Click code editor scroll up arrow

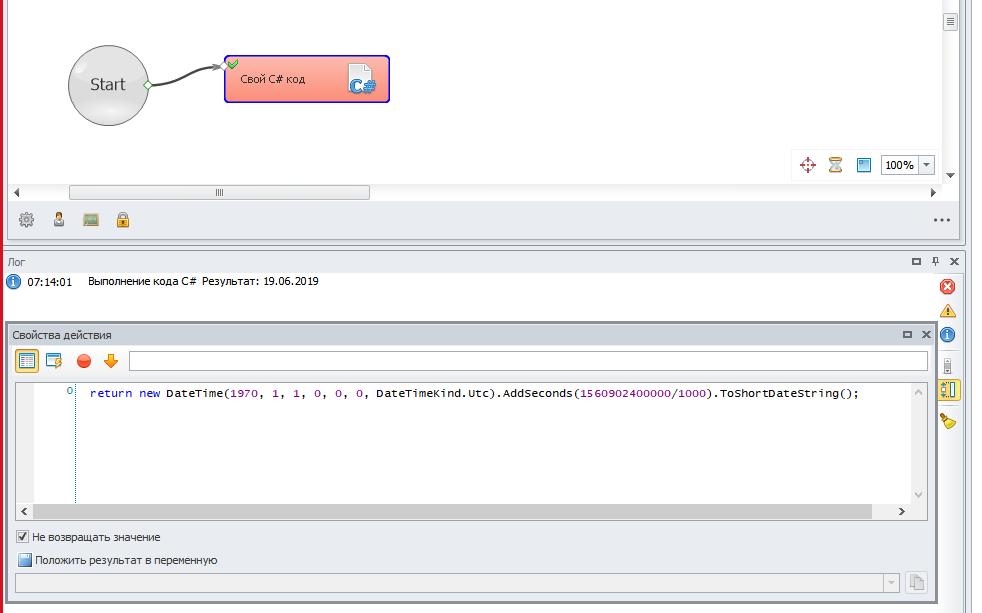point(918,393)
